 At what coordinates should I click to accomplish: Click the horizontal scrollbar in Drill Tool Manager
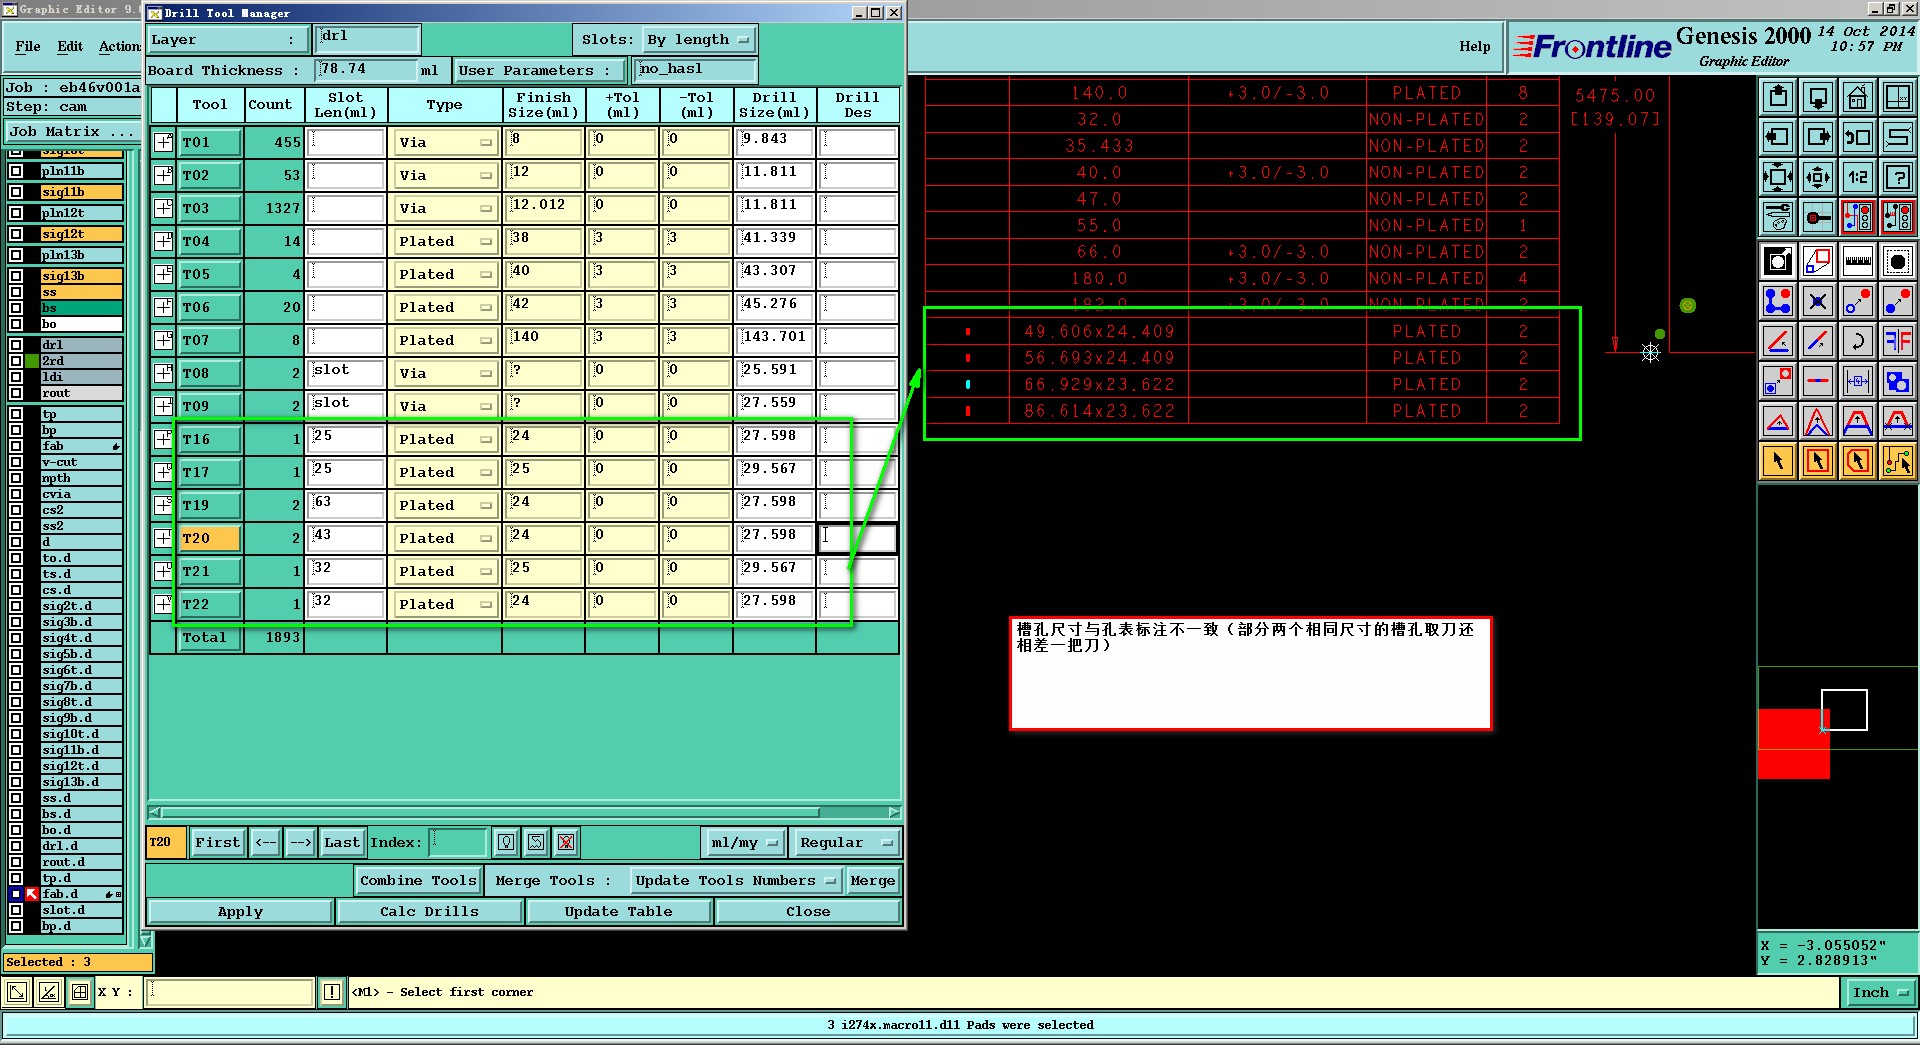524,812
